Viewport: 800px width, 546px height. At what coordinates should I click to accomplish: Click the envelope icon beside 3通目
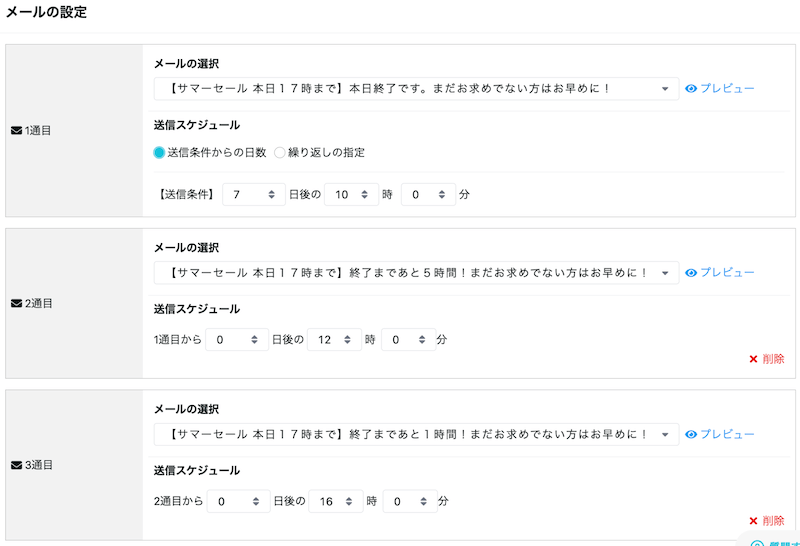click(x=16, y=465)
